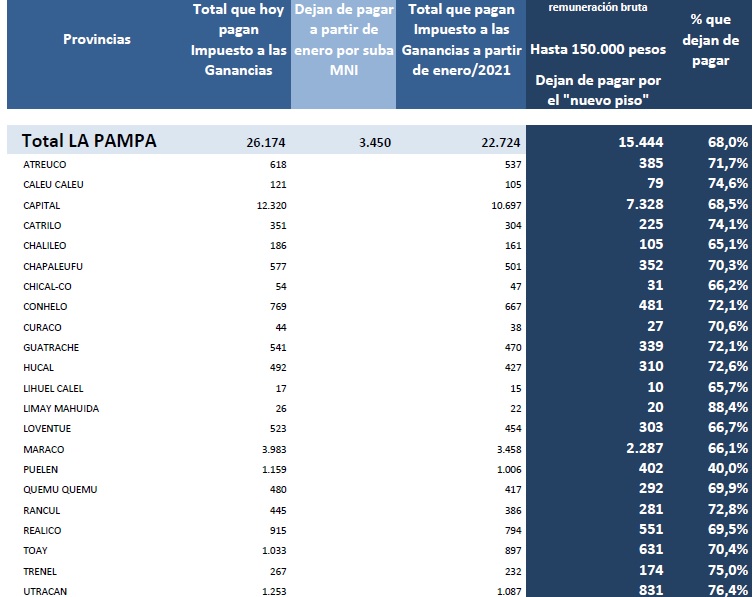Viewport: 755px width, 597px height.
Task: Select the 71,7% value for ATREUCO
Action: (728, 163)
